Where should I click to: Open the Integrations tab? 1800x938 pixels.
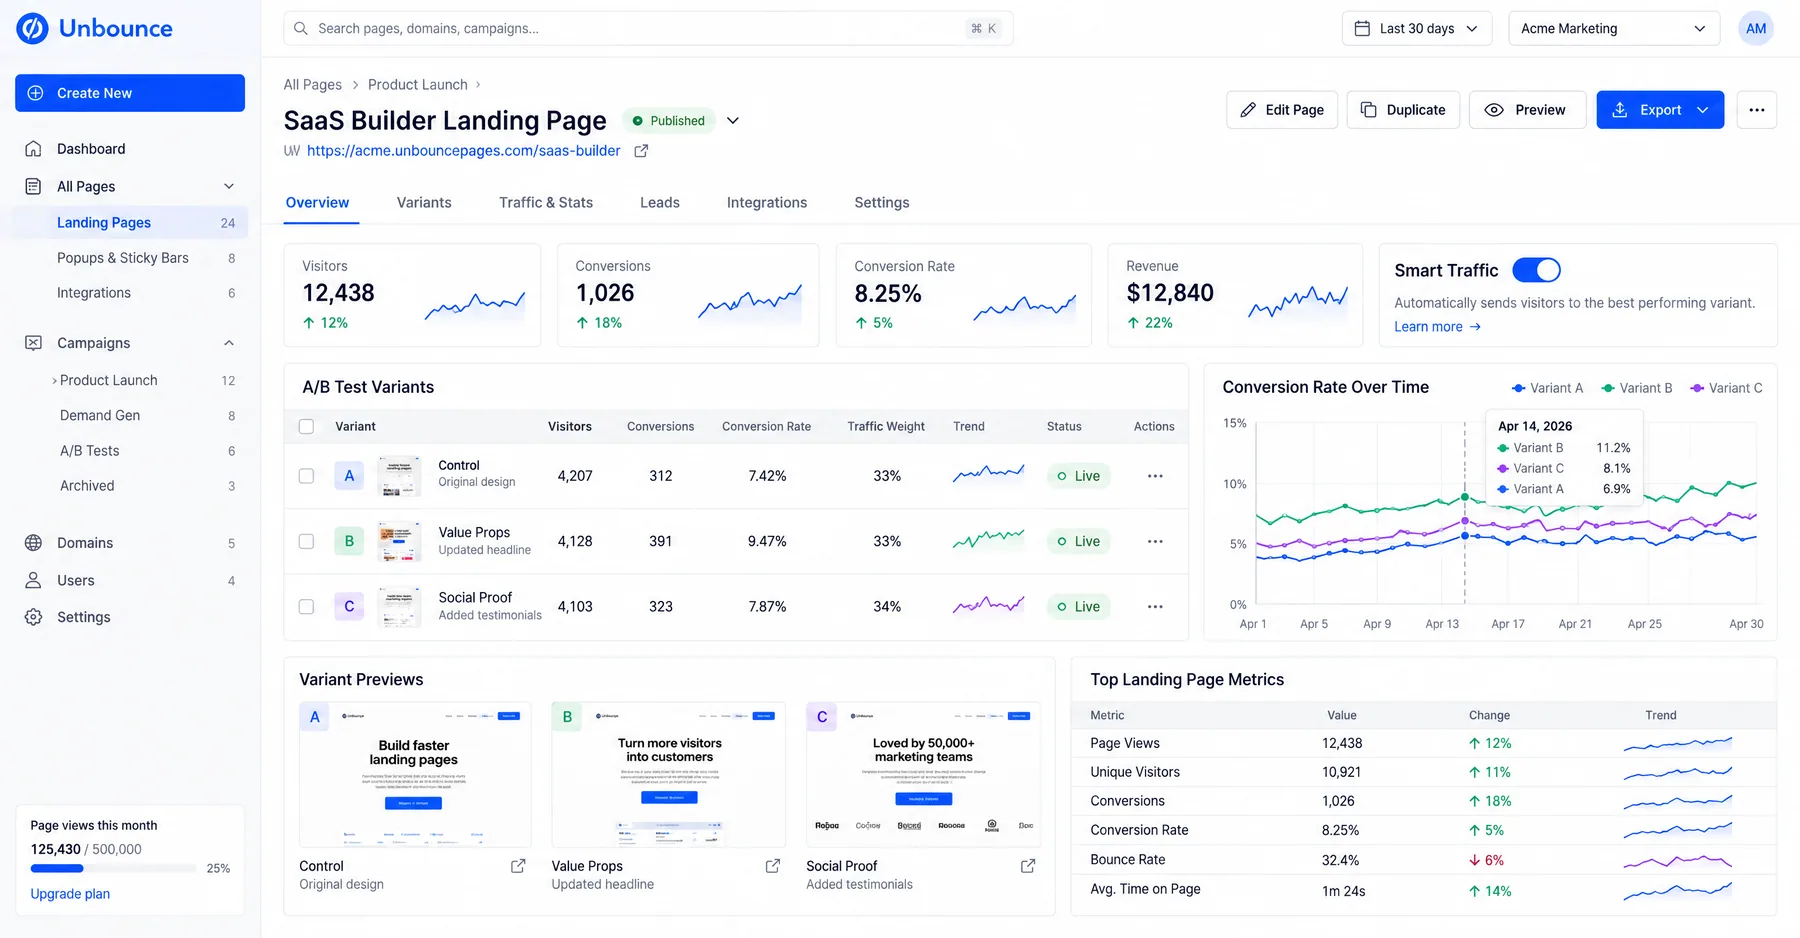click(767, 203)
